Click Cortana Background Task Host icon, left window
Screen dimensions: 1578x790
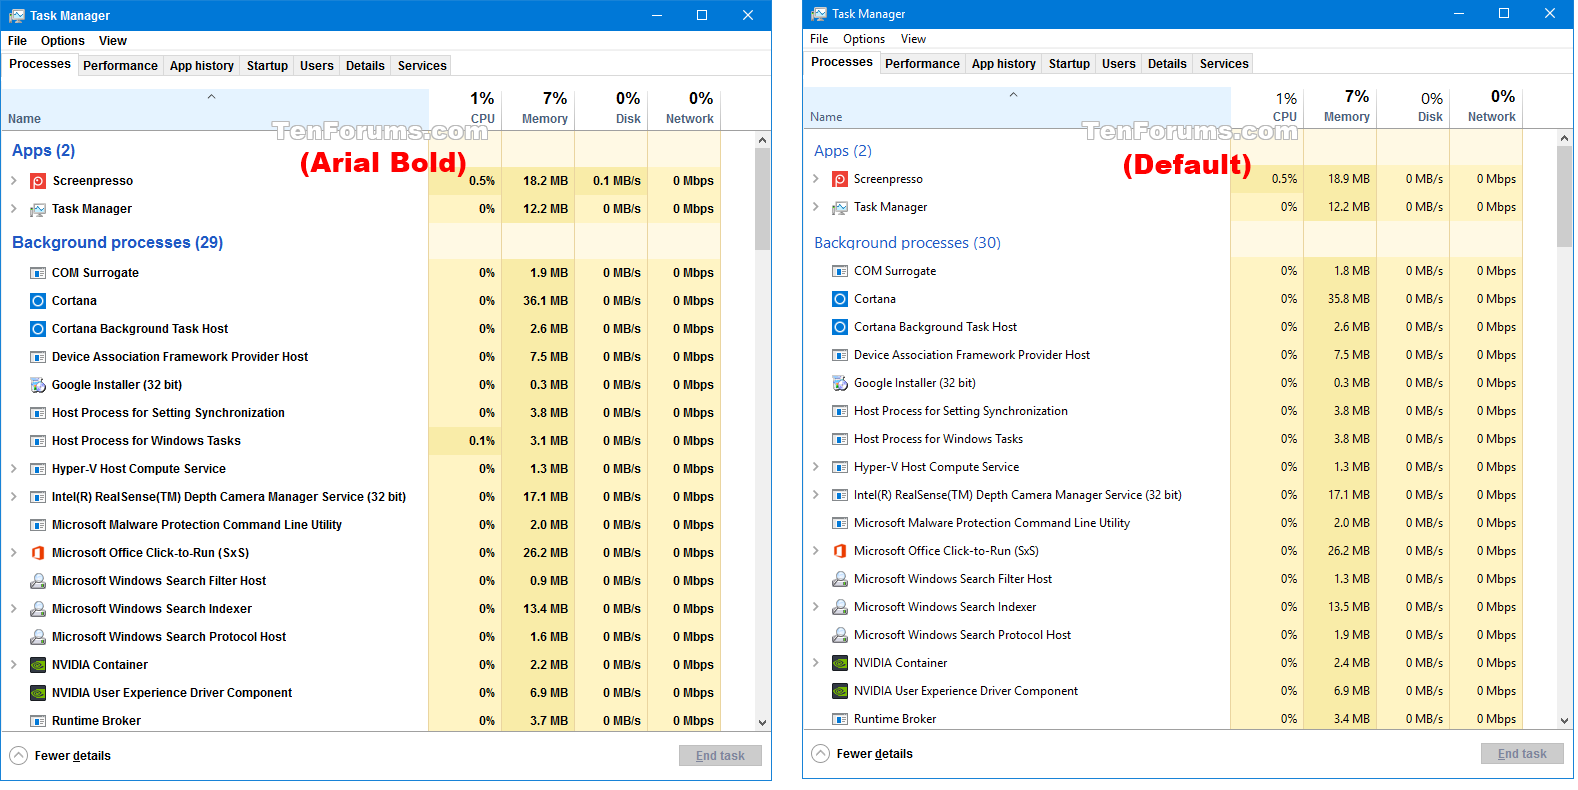click(38, 329)
